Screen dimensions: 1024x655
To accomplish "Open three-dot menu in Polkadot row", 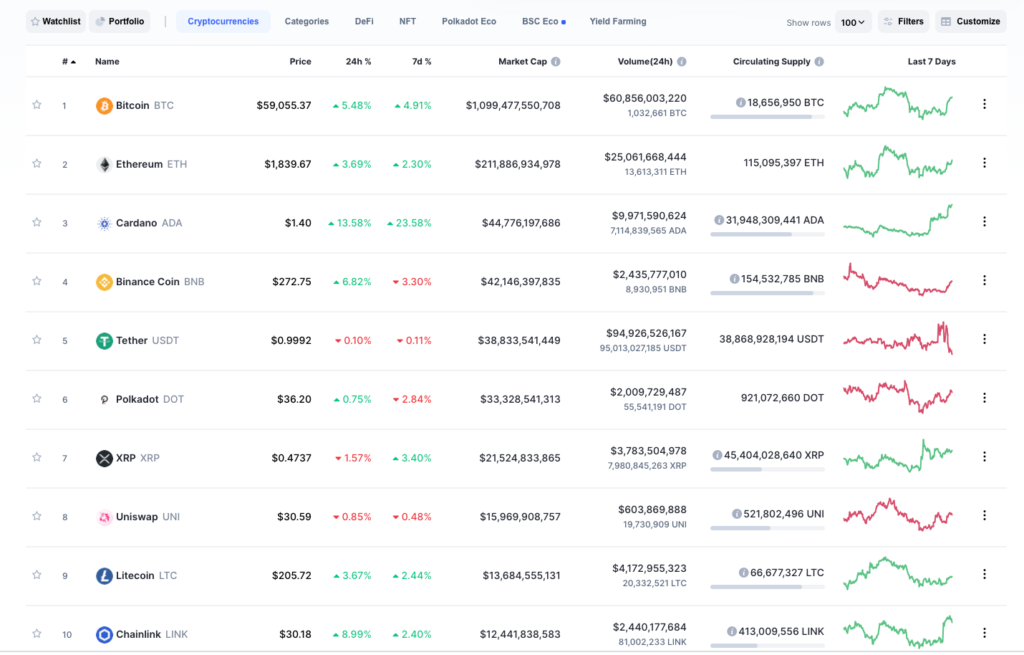I will (x=984, y=398).
